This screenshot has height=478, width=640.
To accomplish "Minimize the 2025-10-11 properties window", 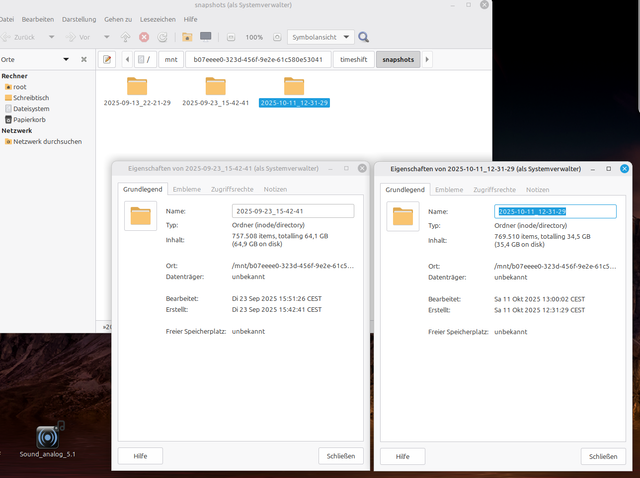I will click(593, 169).
